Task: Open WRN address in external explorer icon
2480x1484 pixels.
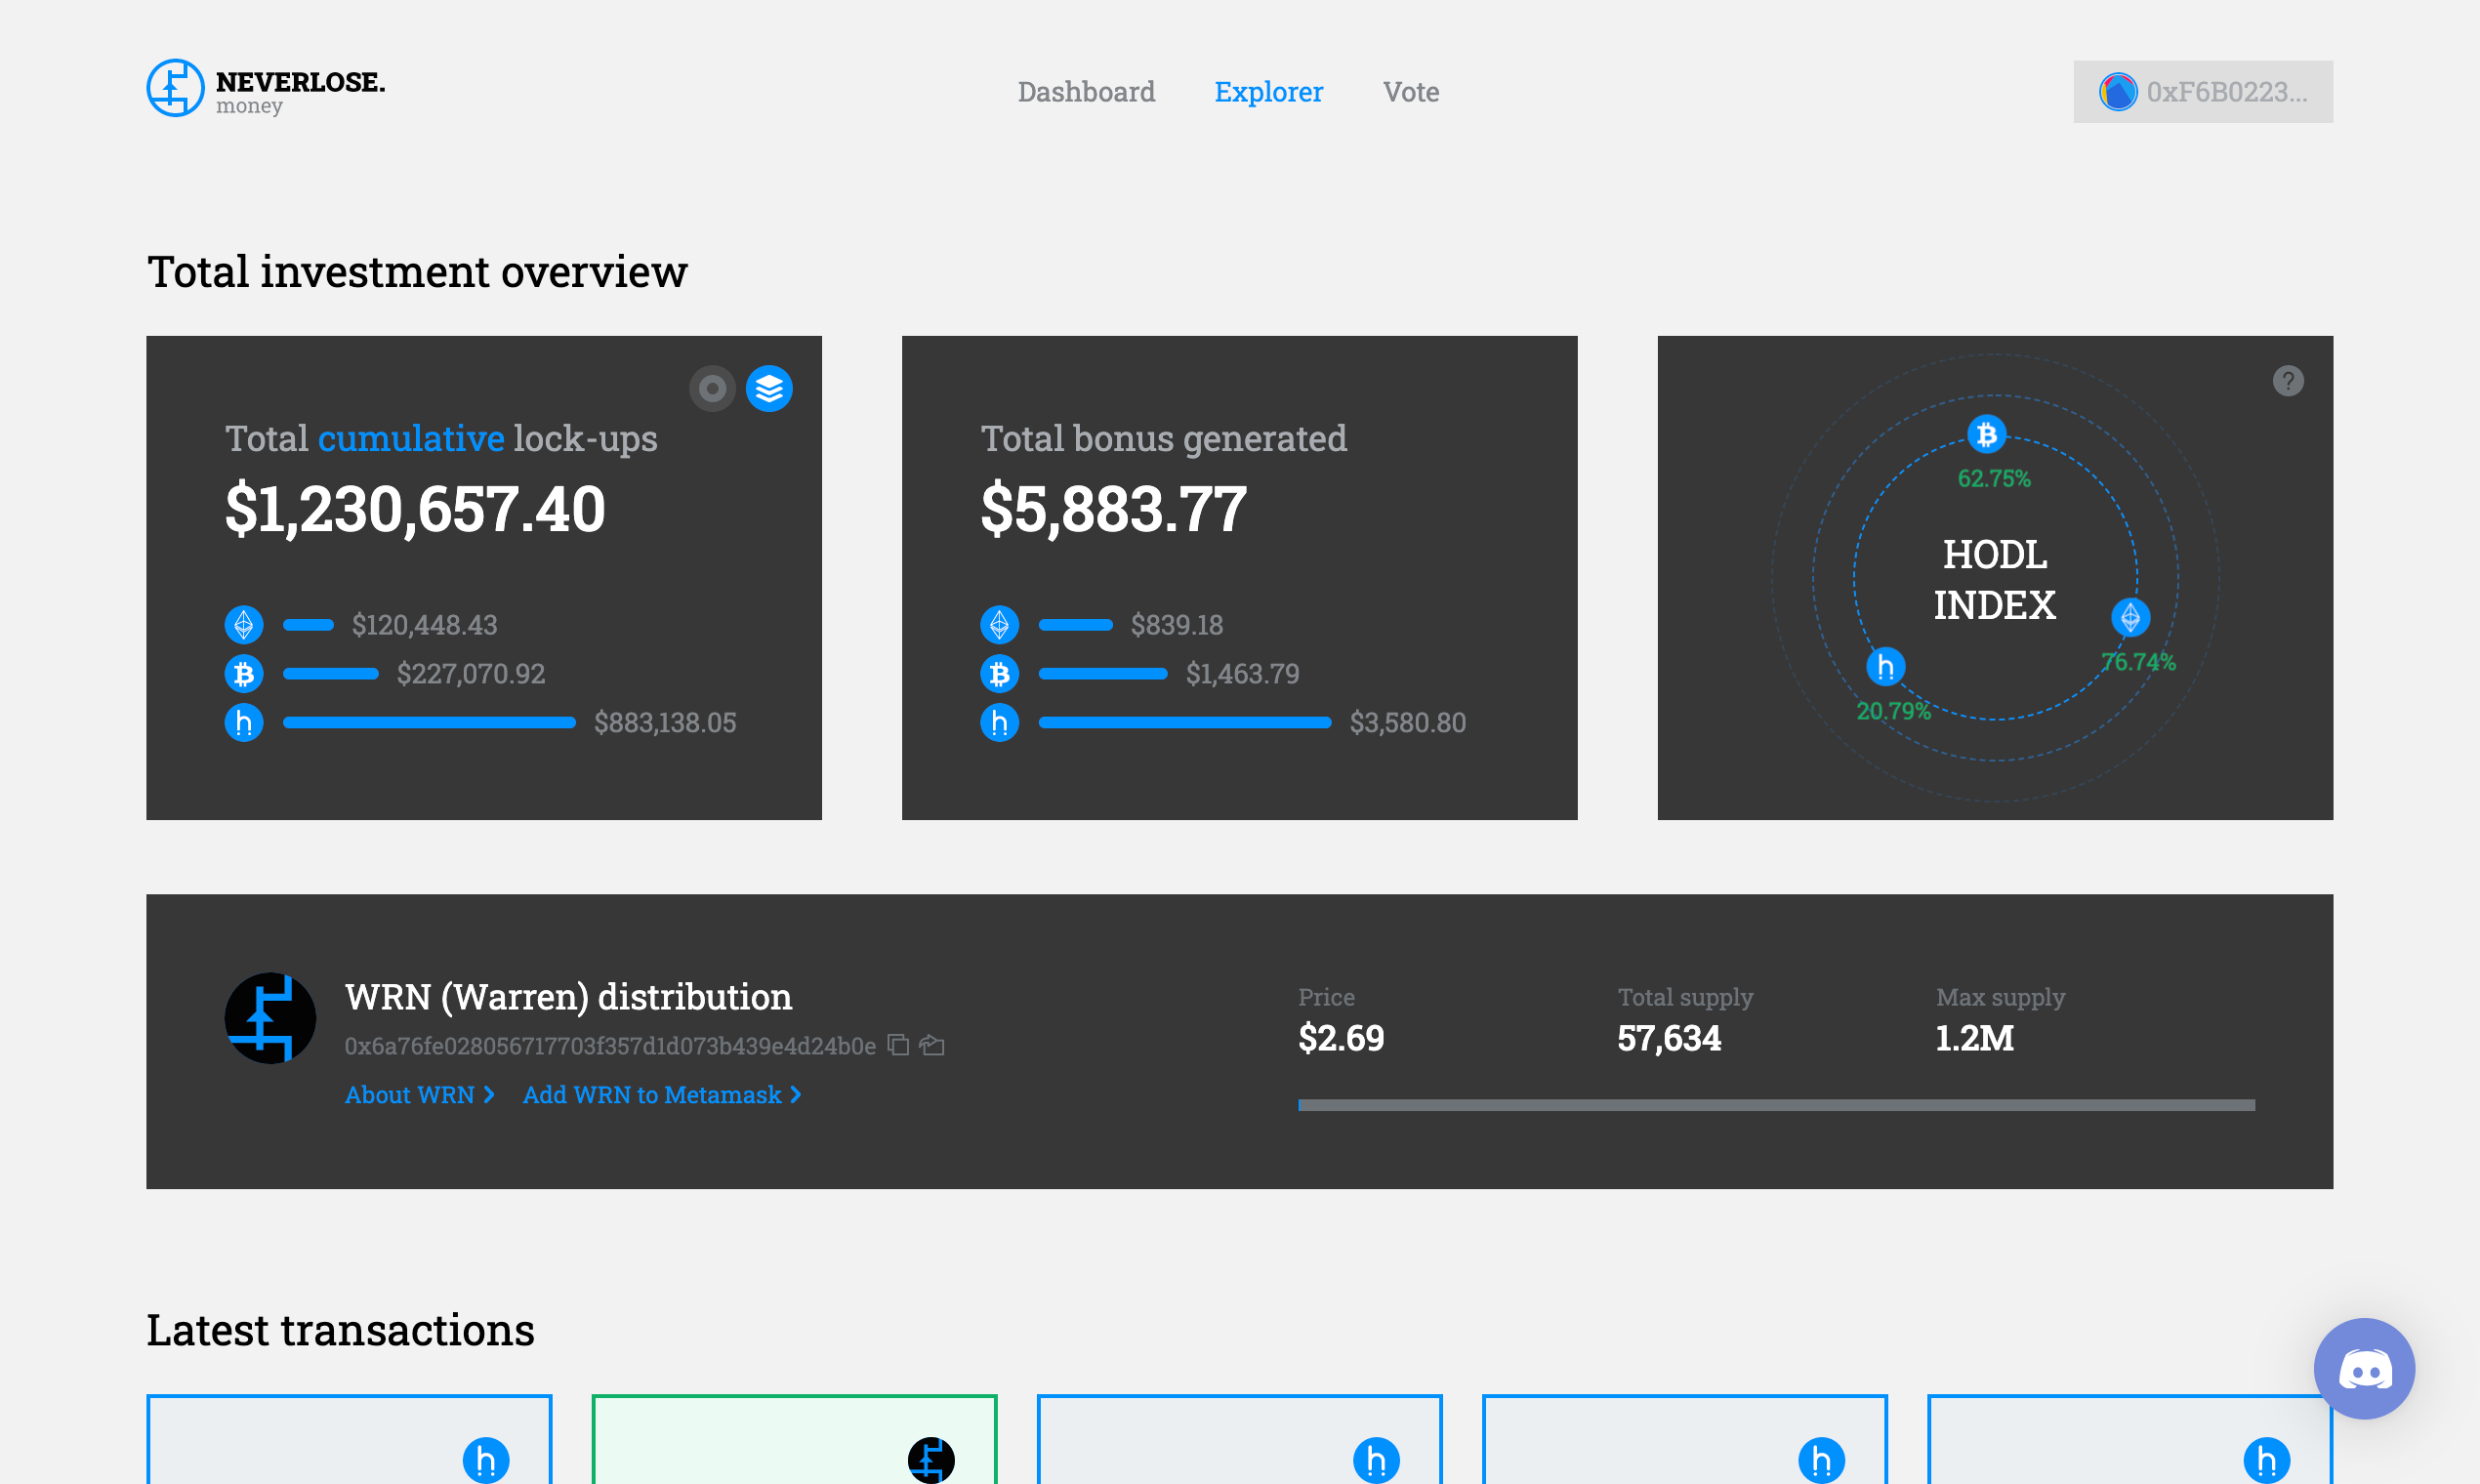Action: click(x=932, y=1045)
